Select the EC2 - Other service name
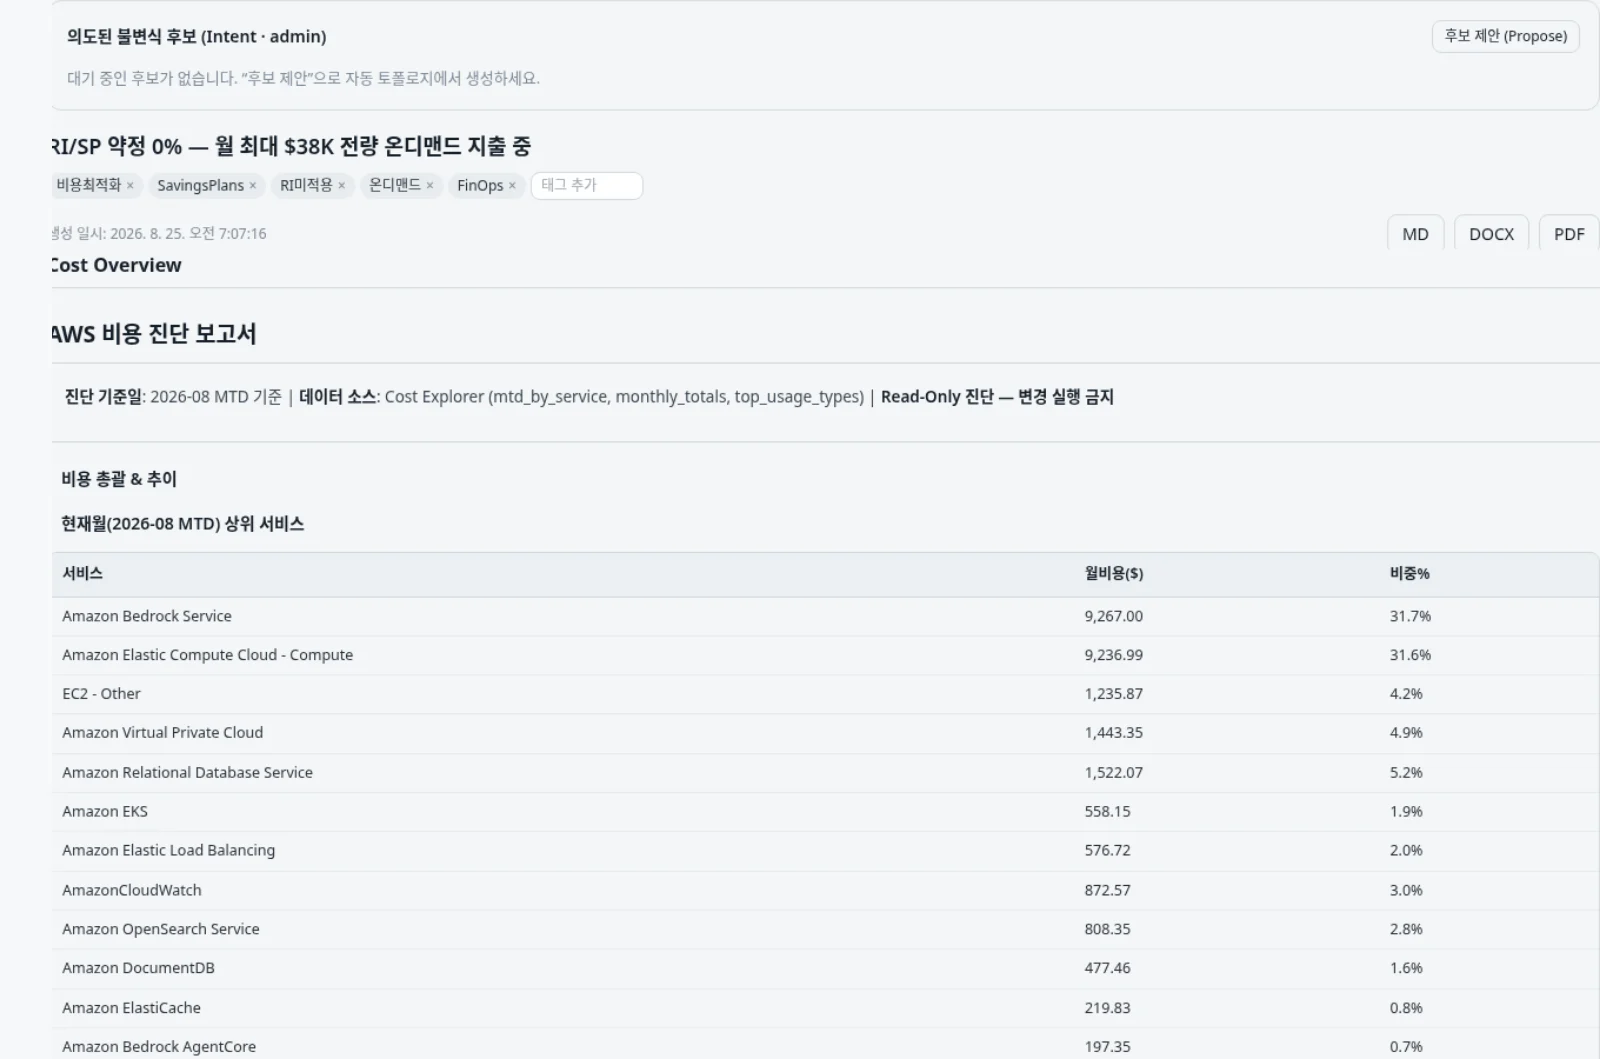This screenshot has height=1059, width=1600. point(101,694)
